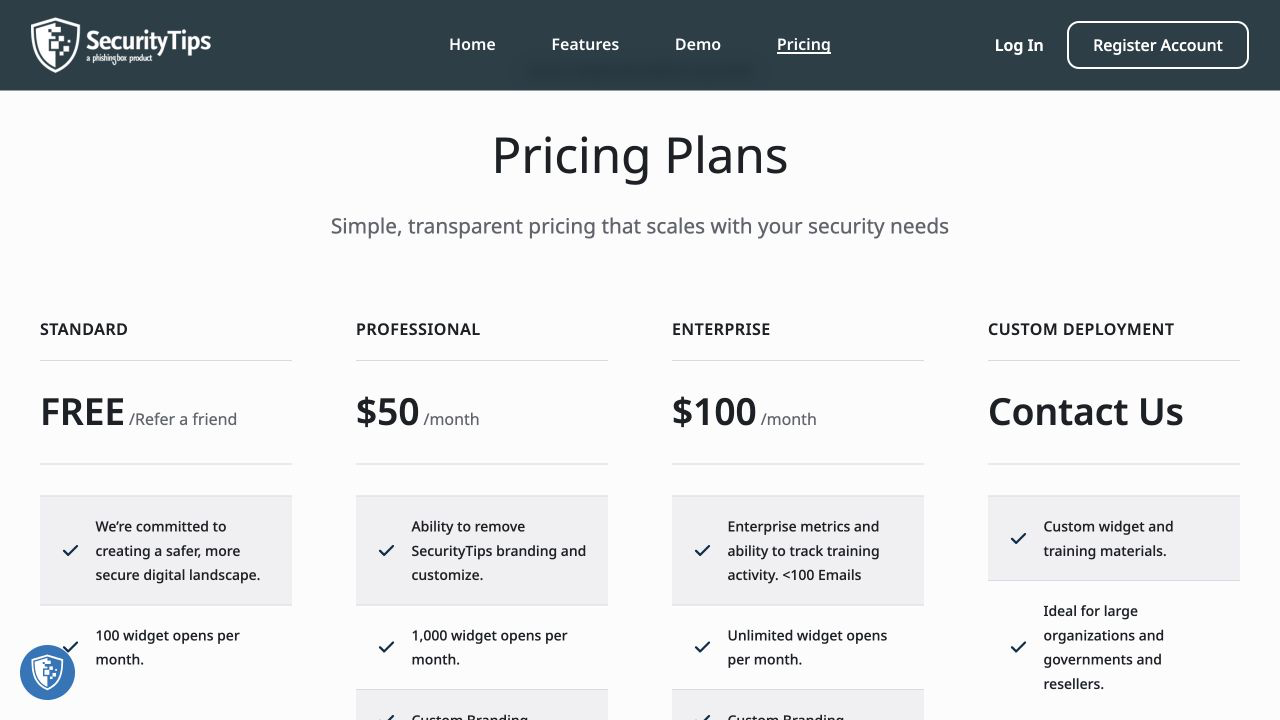Click checkmark next to 'Ideal for large organizations'
This screenshot has width=1280, height=720.
pos(1018,647)
